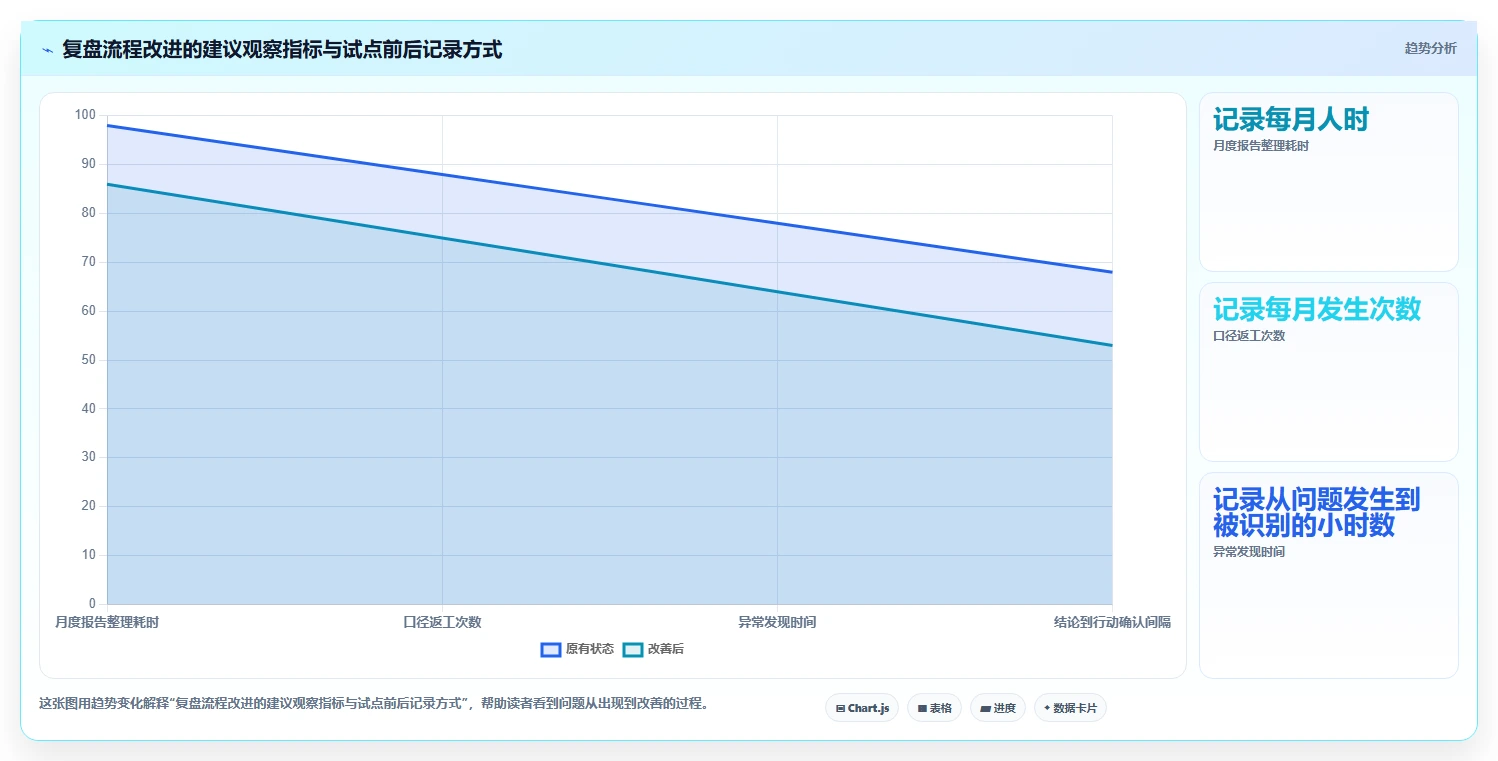This screenshot has width=1498, height=761.
Task: Click the chart description below the chart
Action: tap(374, 703)
